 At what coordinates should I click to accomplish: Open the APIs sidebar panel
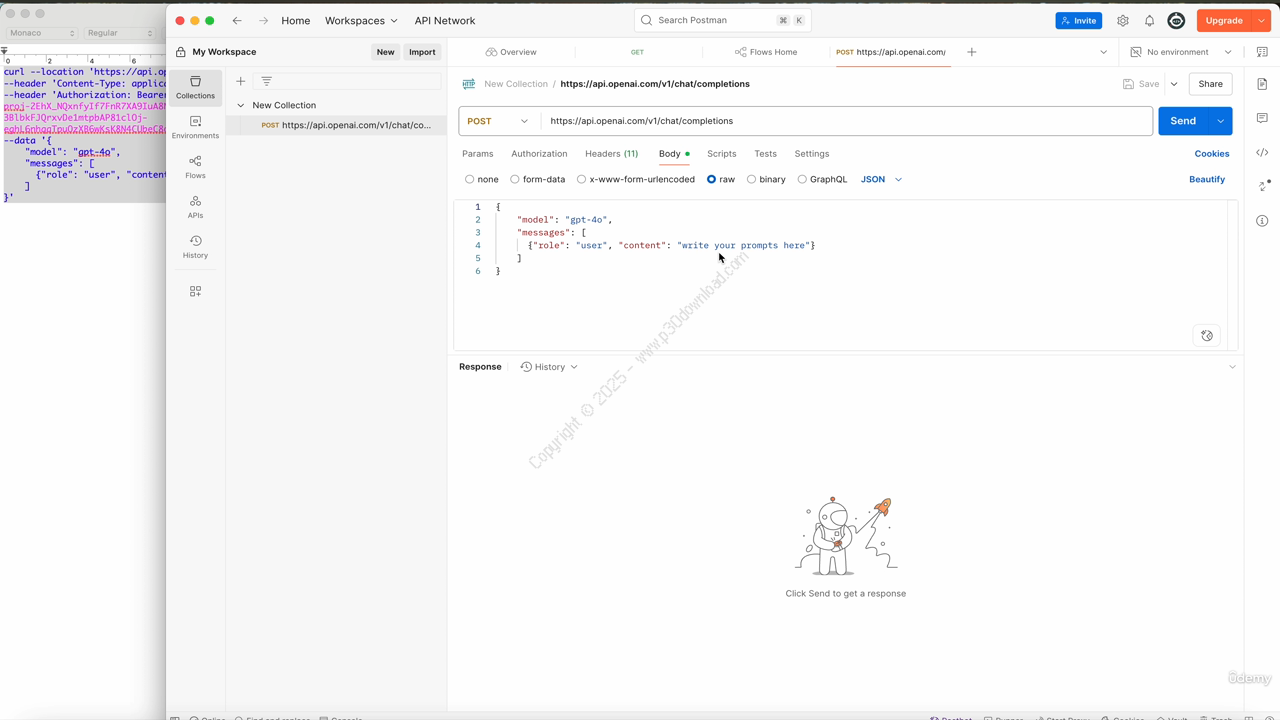[195, 207]
